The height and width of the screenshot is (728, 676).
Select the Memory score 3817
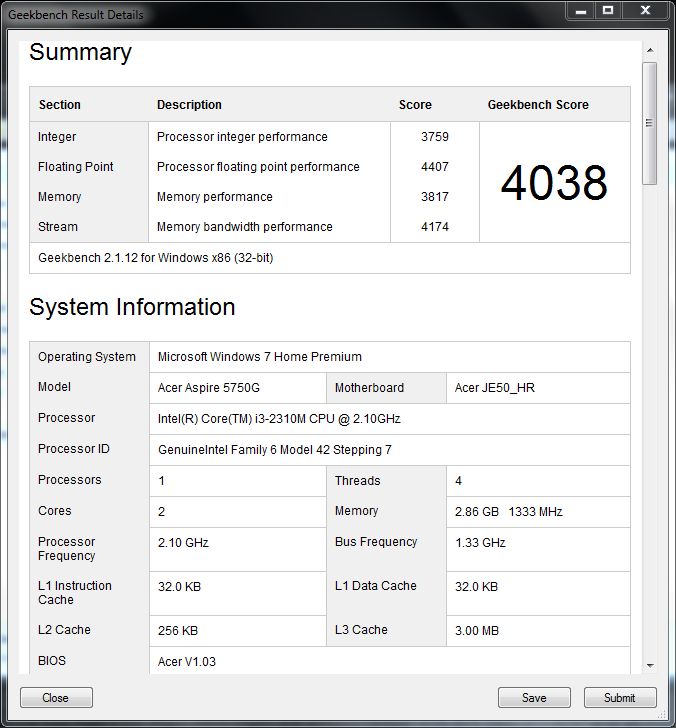point(435,196)
